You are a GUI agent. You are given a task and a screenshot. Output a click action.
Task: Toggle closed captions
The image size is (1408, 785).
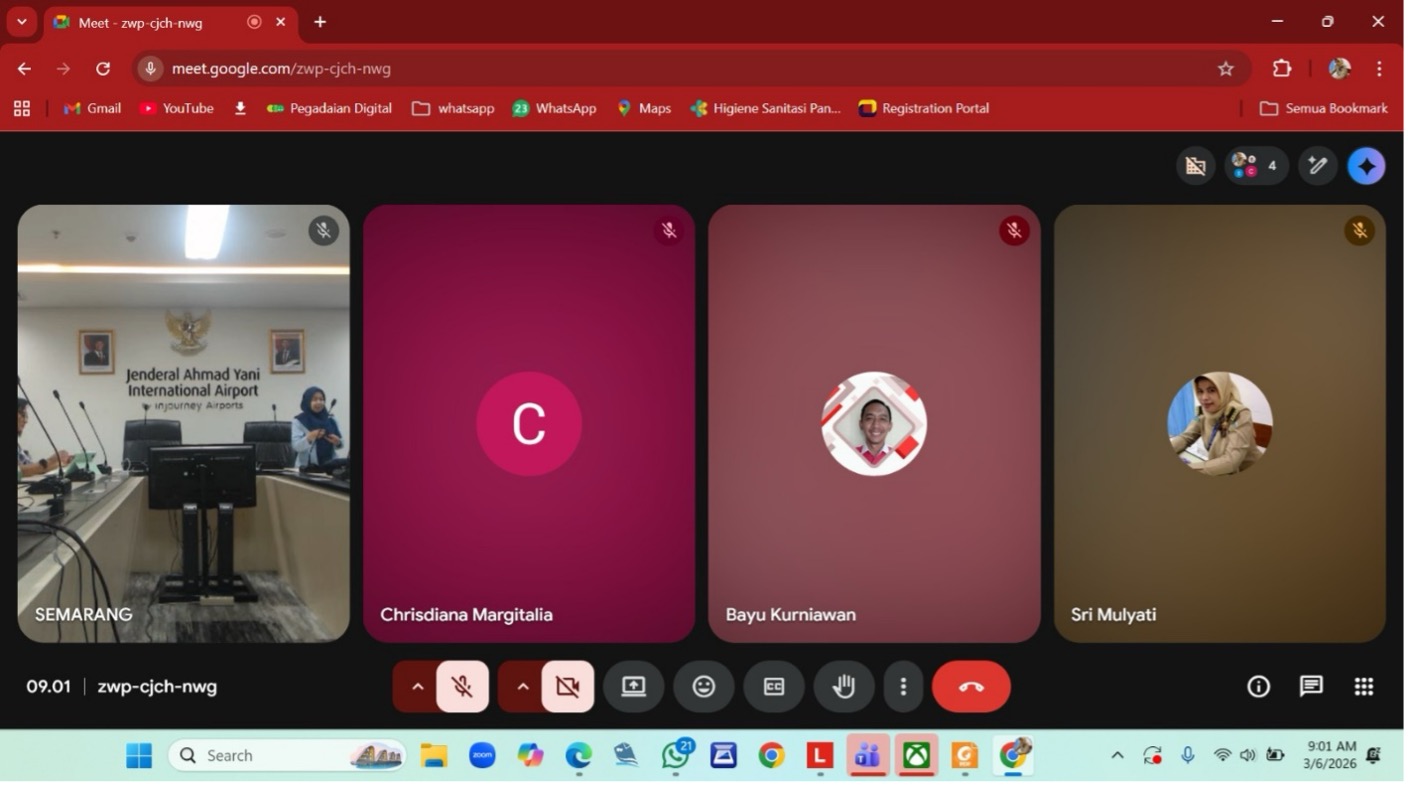(774, 687)
